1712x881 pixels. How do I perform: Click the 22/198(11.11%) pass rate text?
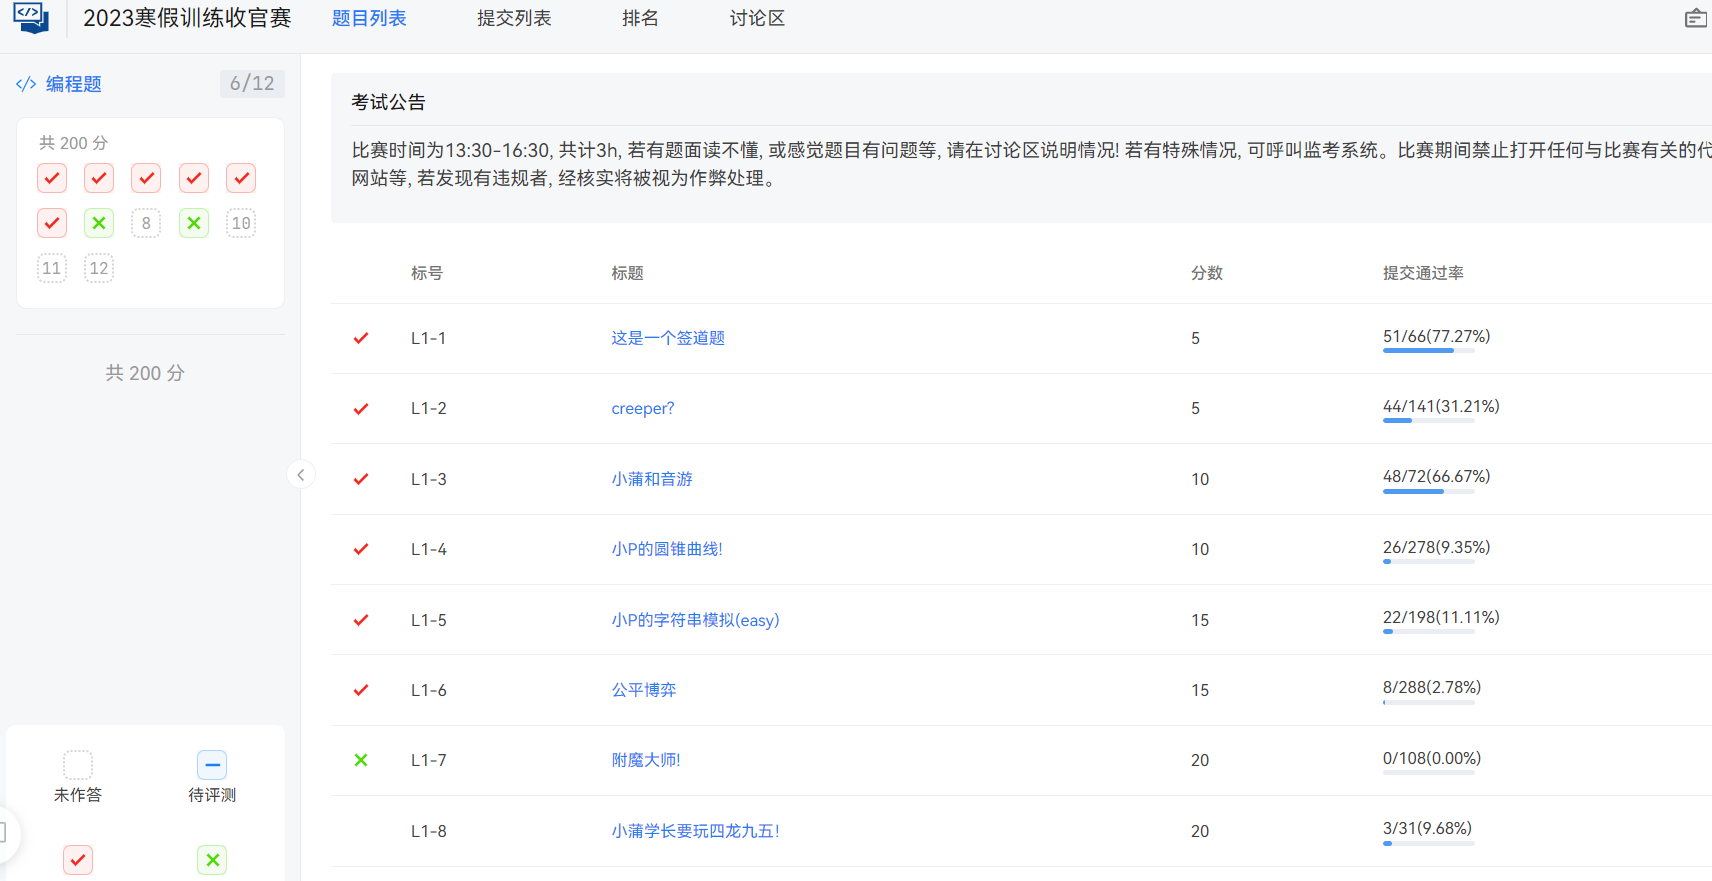click(1441, 617)
